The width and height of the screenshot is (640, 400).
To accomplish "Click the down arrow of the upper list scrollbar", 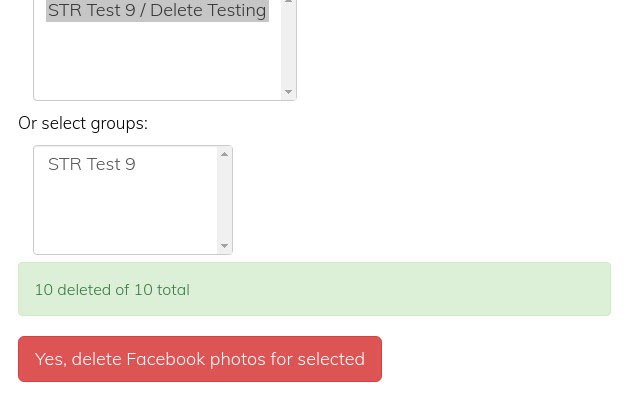I will (x=288, y=91).
